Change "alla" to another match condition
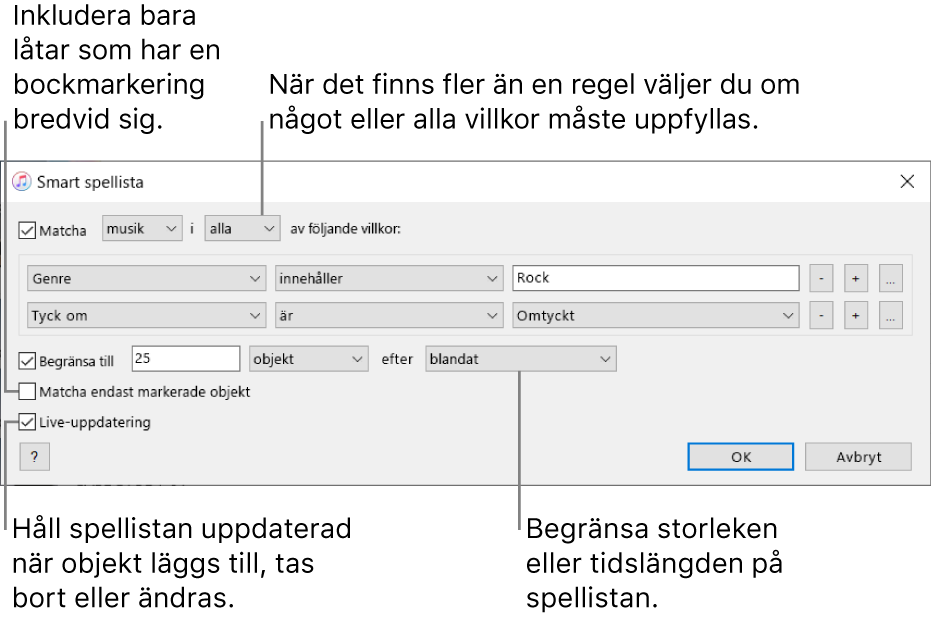 point(241,228)
